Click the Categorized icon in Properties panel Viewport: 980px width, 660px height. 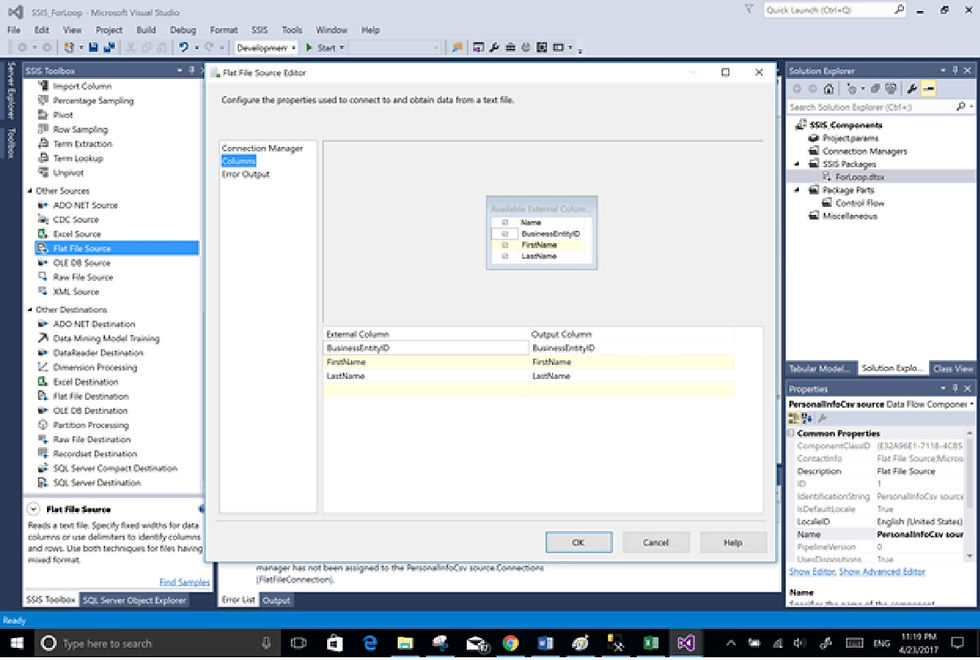[x=793, y=418]
